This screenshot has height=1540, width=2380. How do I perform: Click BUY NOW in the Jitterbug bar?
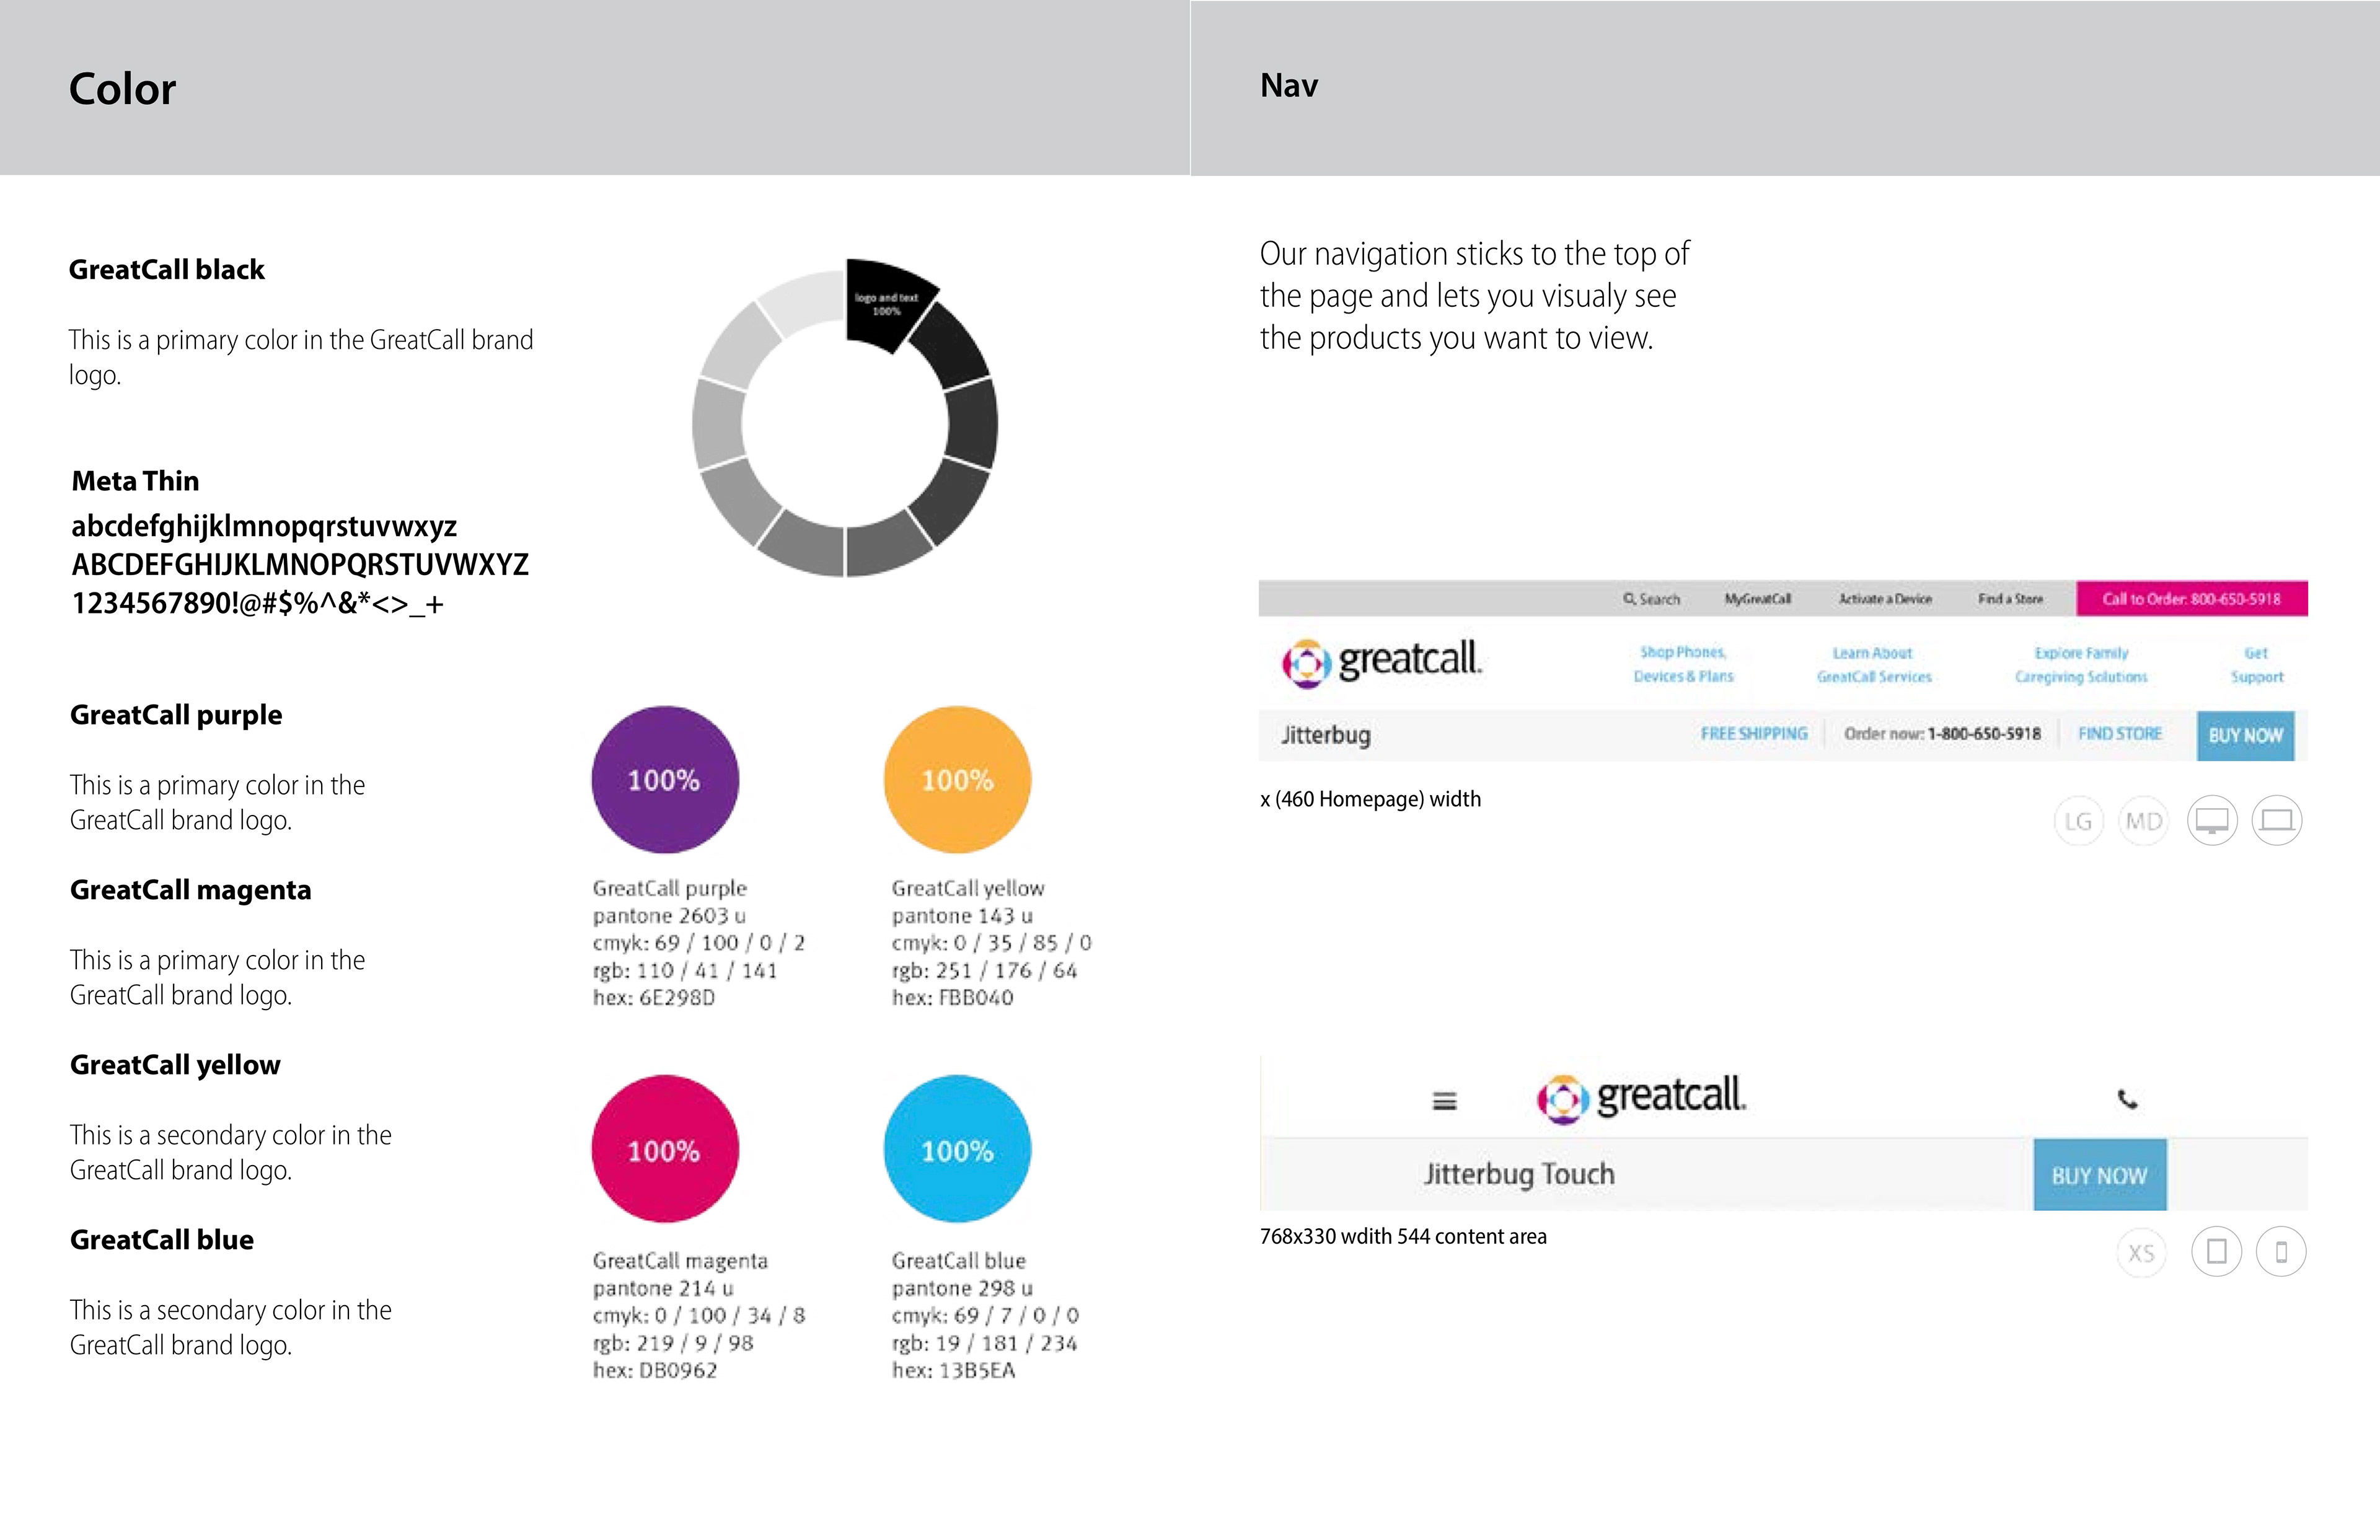click(2245, 735)
